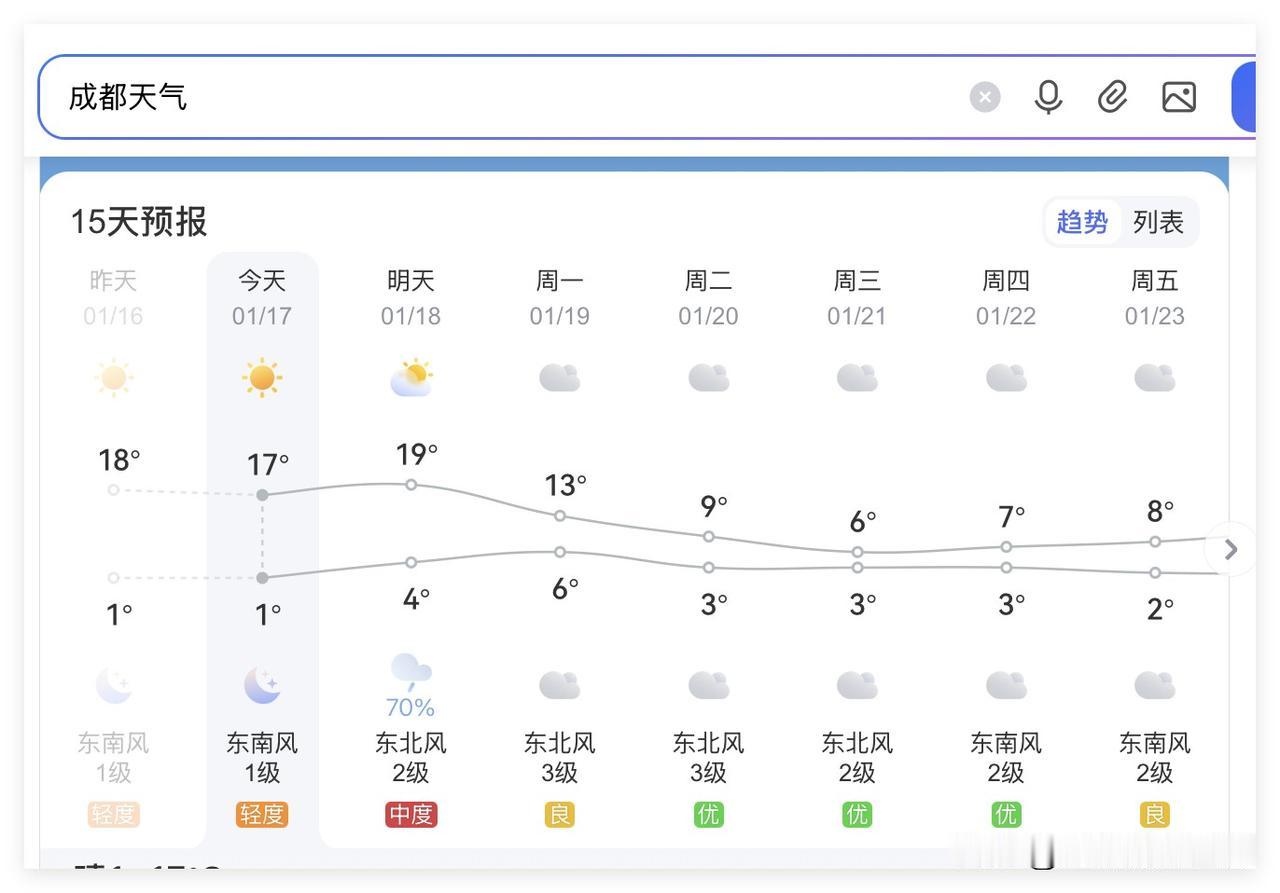The height and width of the screenshot is (893, 1280).
Task: Click the 15天预报 heading link
Action: click(x=138, y=222)
